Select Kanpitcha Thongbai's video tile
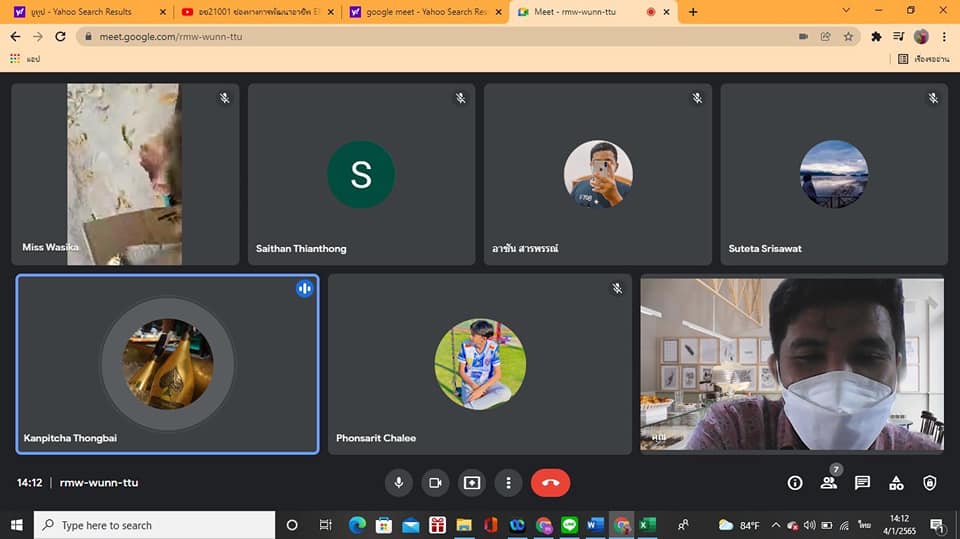The image size is (960, 539). tap(168, 364)
